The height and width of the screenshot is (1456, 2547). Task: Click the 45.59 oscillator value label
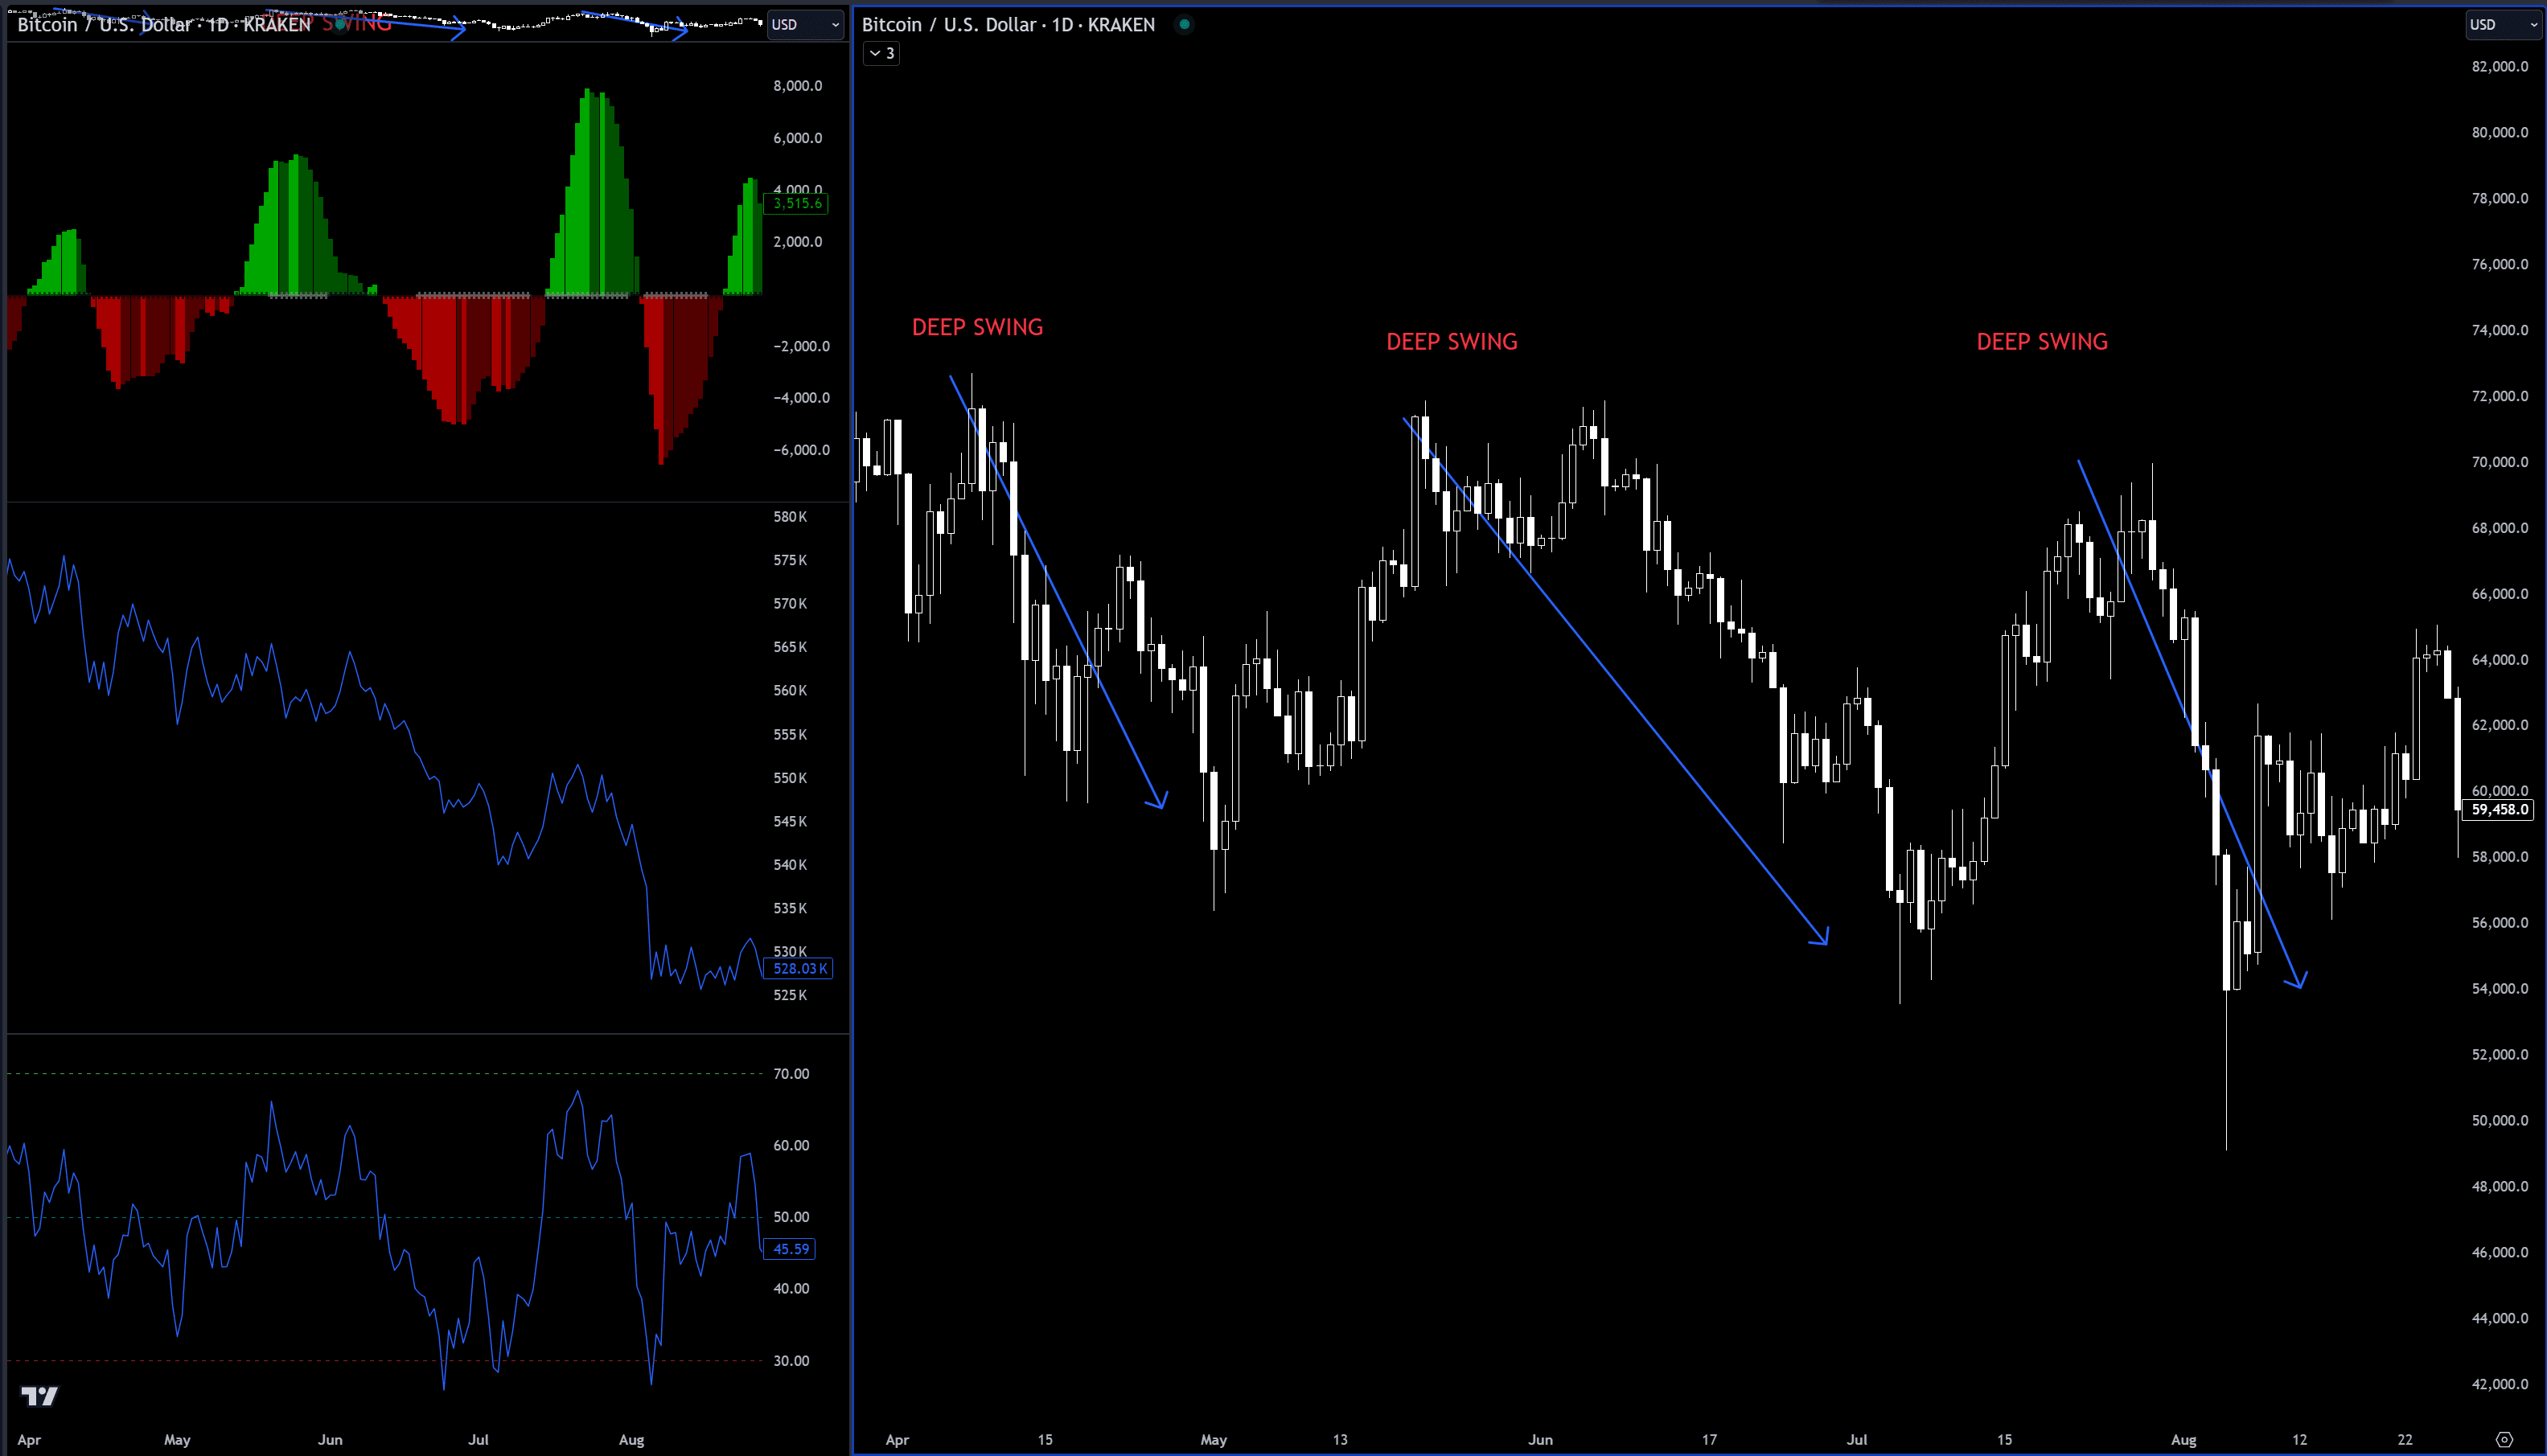pos(790,1248)
